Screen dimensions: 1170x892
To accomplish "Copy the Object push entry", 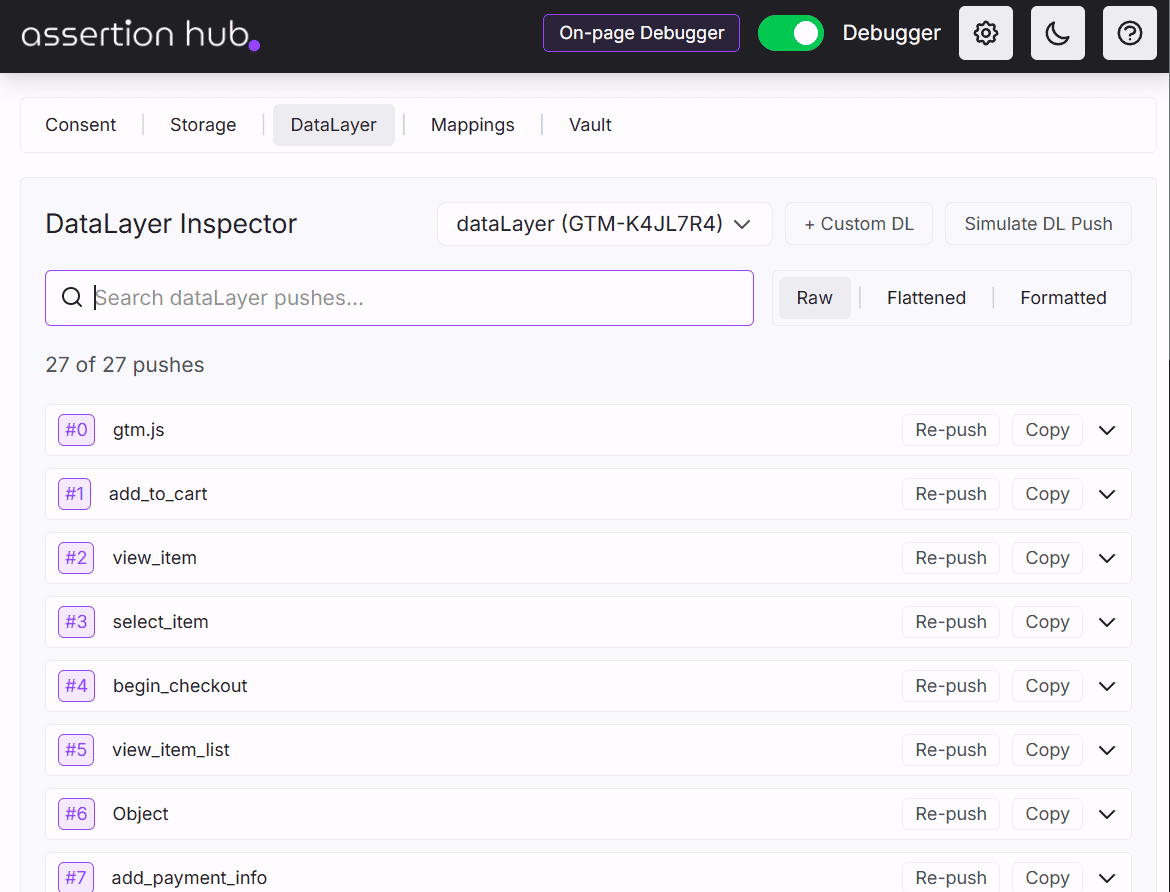I will tap(1047, 814).
